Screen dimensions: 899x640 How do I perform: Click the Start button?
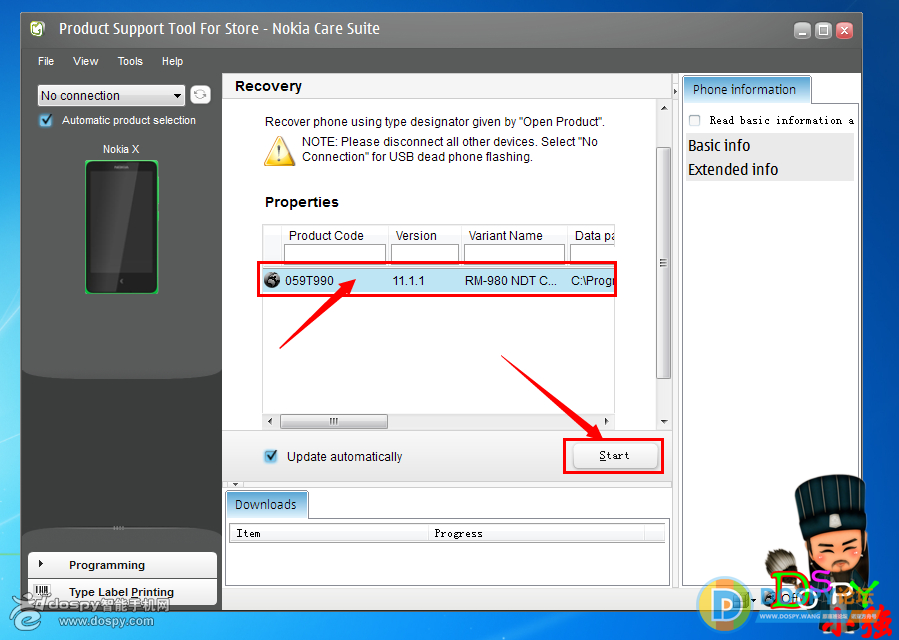click(x=615, y=455)
